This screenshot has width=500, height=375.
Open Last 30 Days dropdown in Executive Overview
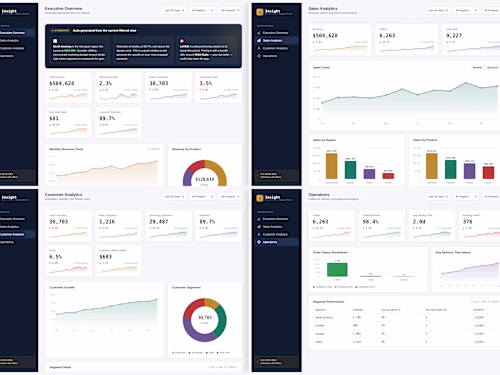click(174, 10)
